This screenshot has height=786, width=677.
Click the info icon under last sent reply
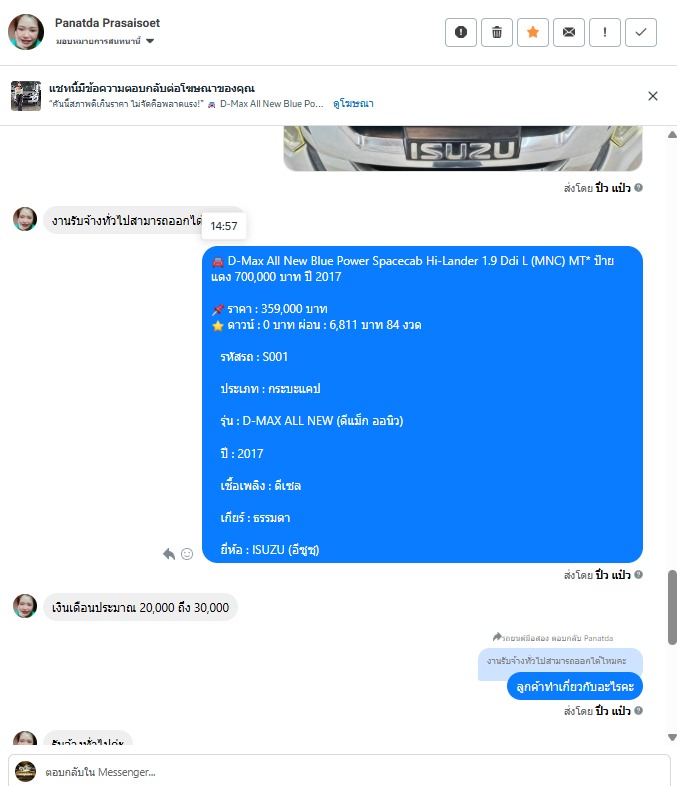pos(638,710)
